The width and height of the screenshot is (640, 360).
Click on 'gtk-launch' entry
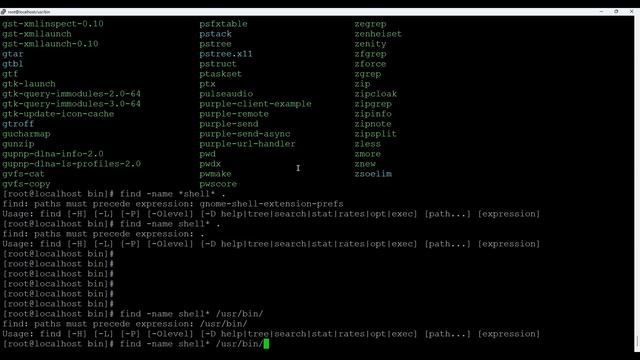pos(29,84)
